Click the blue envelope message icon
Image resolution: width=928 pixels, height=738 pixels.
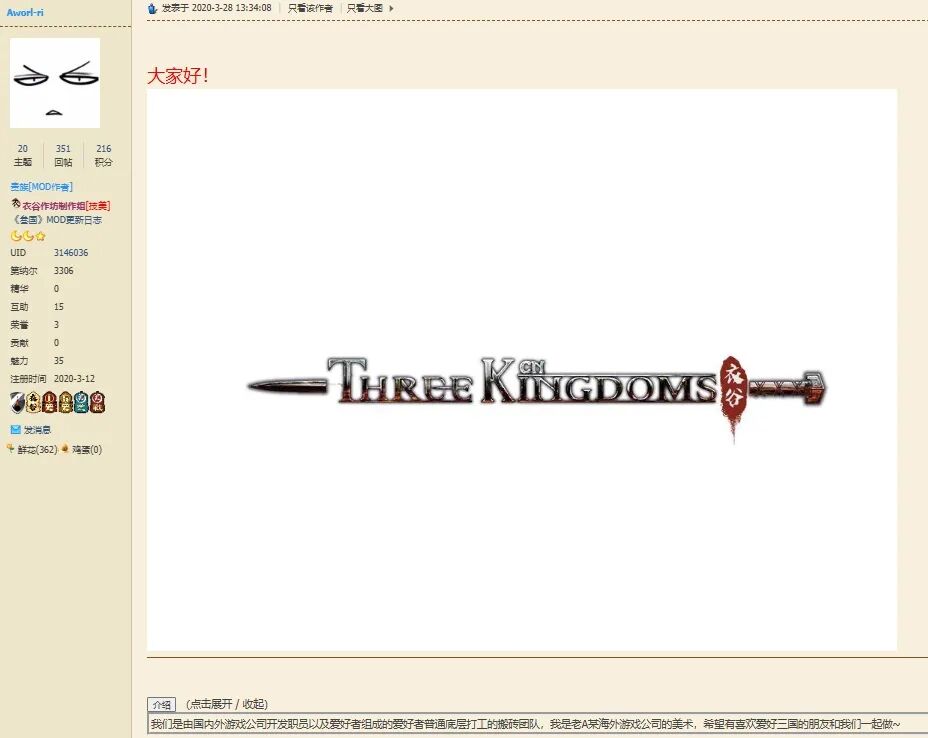click(x=15, y=430)
